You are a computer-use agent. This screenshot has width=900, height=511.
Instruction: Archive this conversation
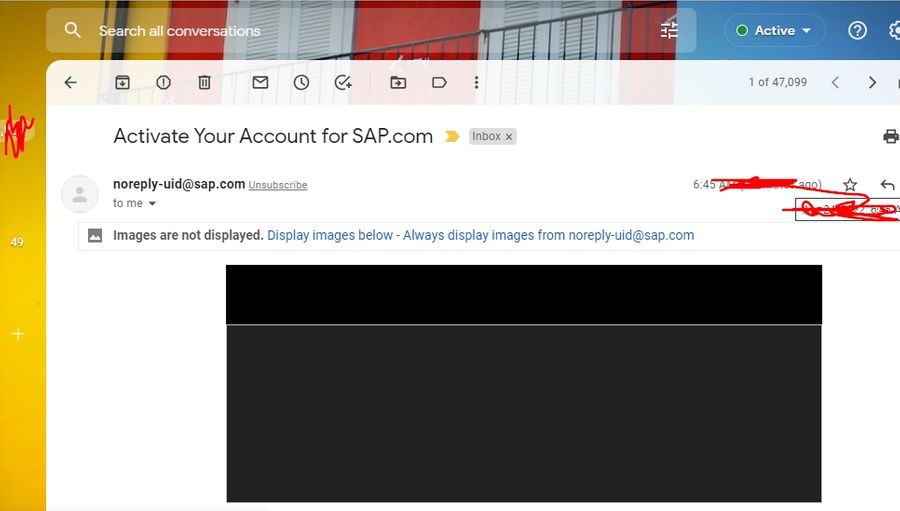click(122, 83)
